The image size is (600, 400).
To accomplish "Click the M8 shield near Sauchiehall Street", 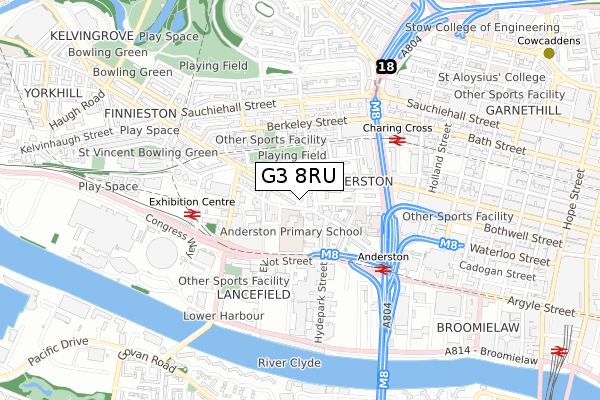I will 376,109.
